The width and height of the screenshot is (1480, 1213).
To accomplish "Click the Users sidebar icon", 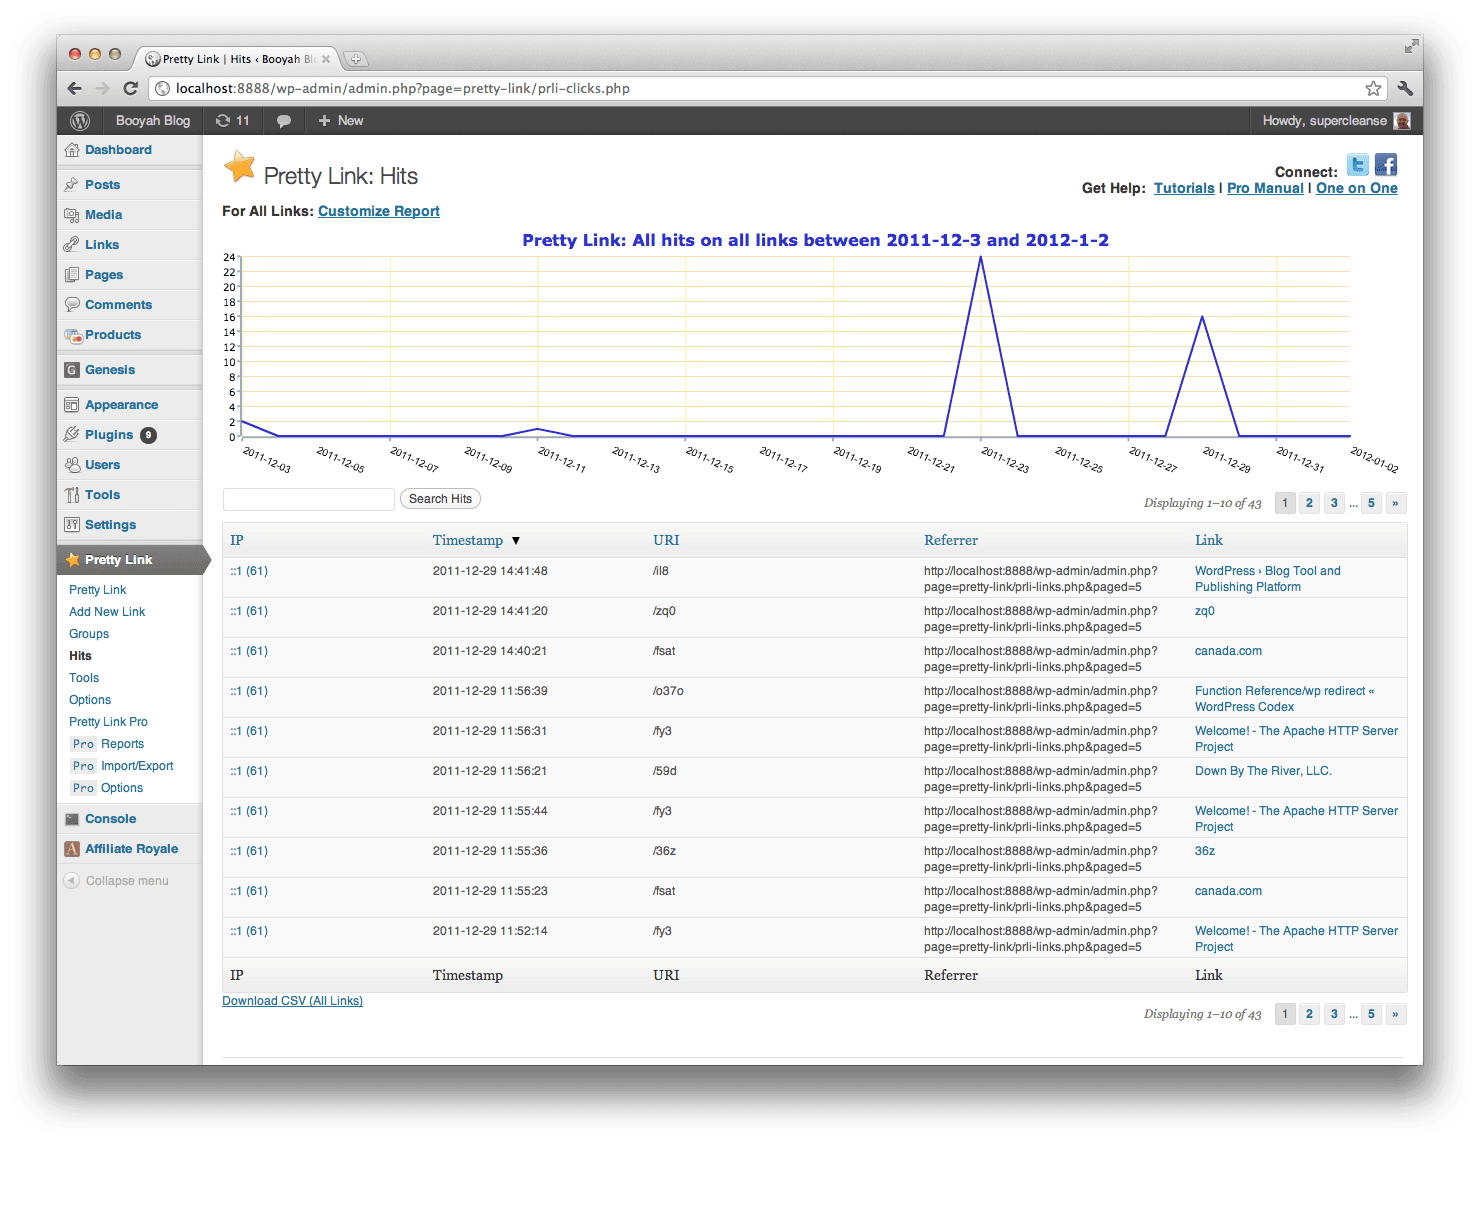I will 72,465.
